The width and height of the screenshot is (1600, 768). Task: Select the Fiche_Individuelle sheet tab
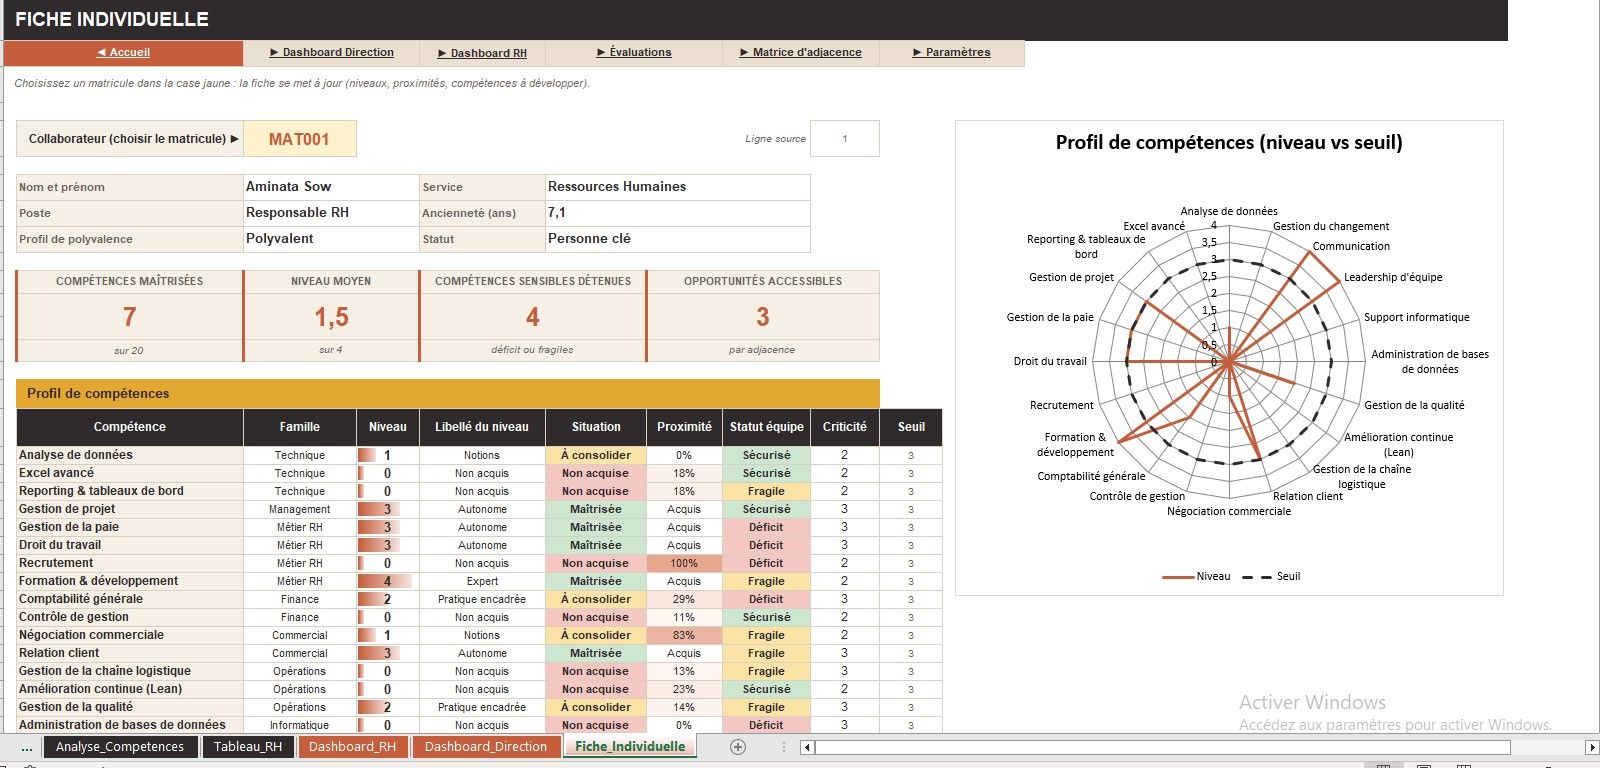click(x=630, y=747)
